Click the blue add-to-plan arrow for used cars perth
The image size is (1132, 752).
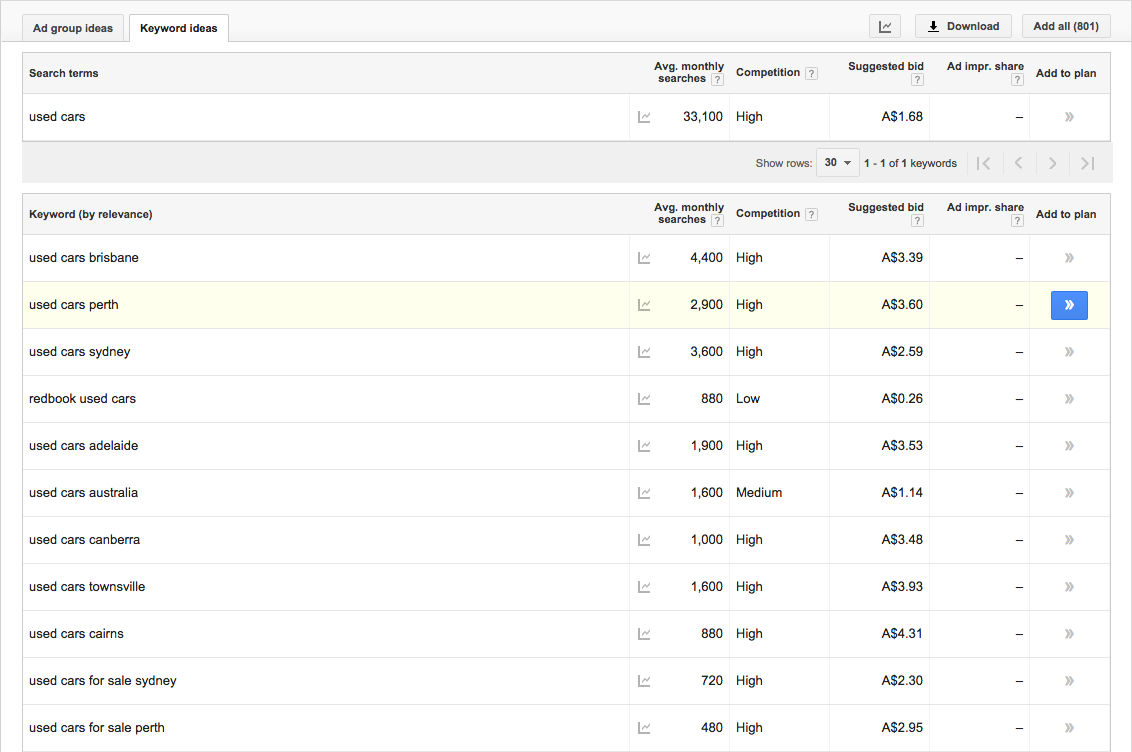coord(1068,305)
